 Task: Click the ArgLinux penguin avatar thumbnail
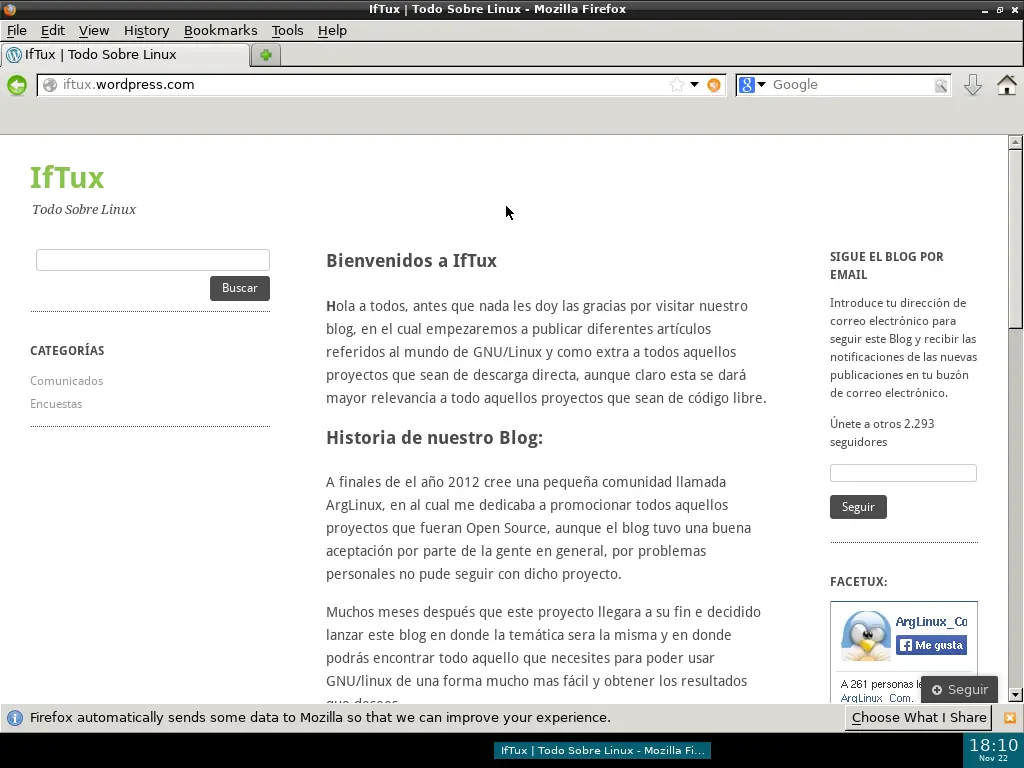(x=866, y=635)
